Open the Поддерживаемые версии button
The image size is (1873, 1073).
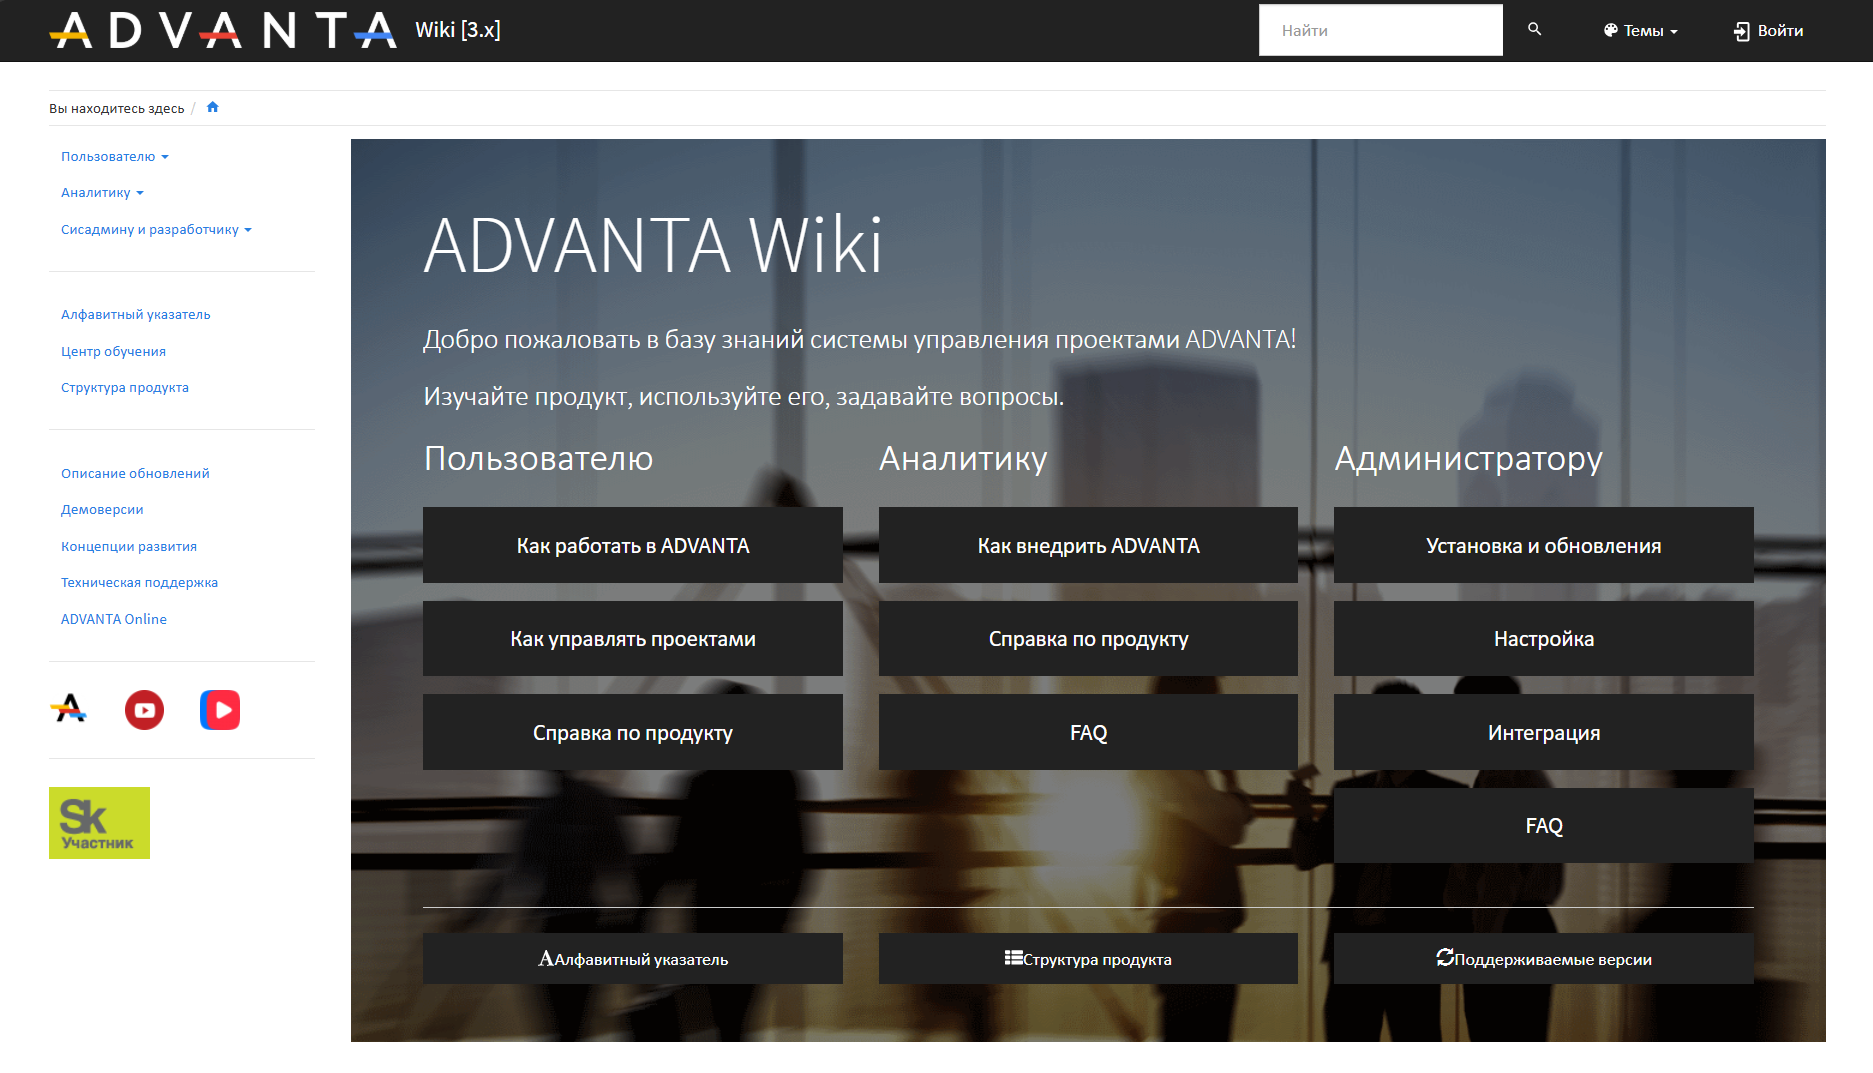pyautogui.click(x=1543, y=959)
